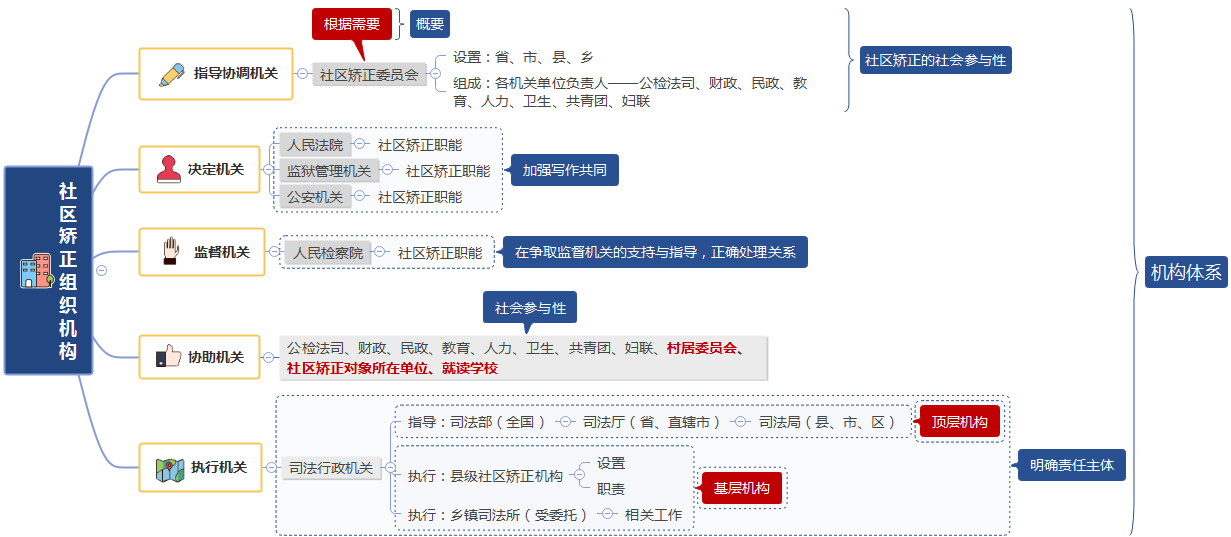
Task: Click the text starting 组成：各机关单位负责人
Action: tap(630, 92)
